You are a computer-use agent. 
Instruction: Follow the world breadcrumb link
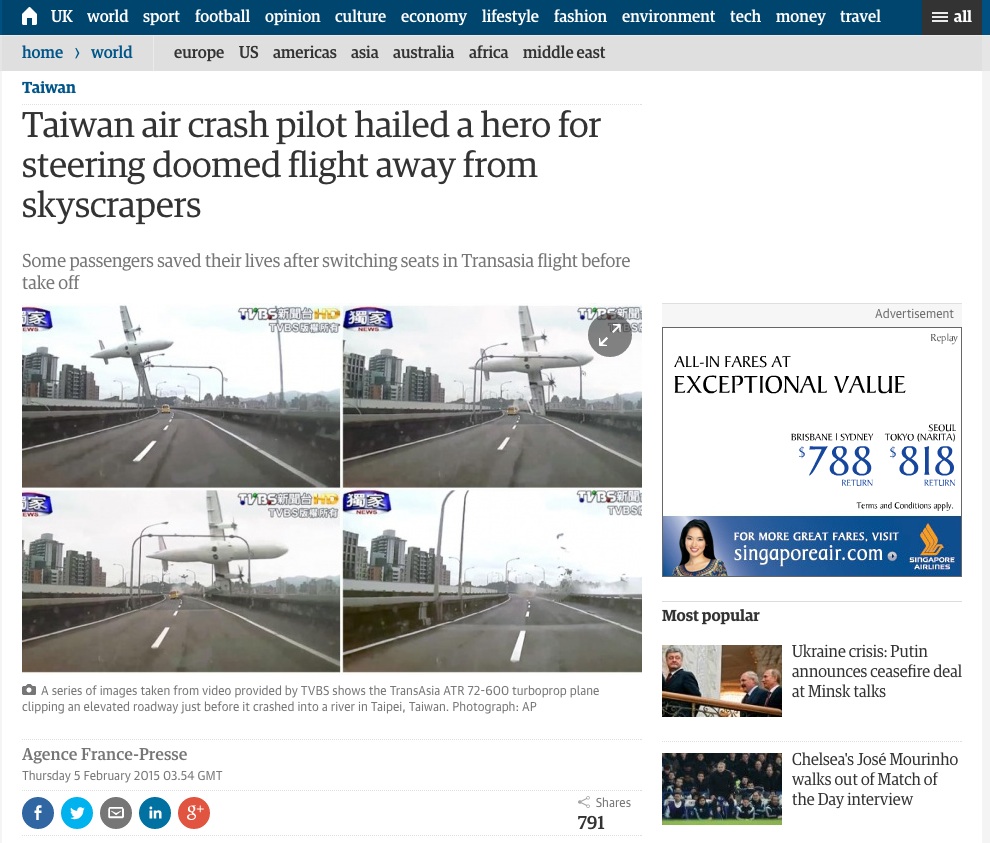tap(112, 52)
